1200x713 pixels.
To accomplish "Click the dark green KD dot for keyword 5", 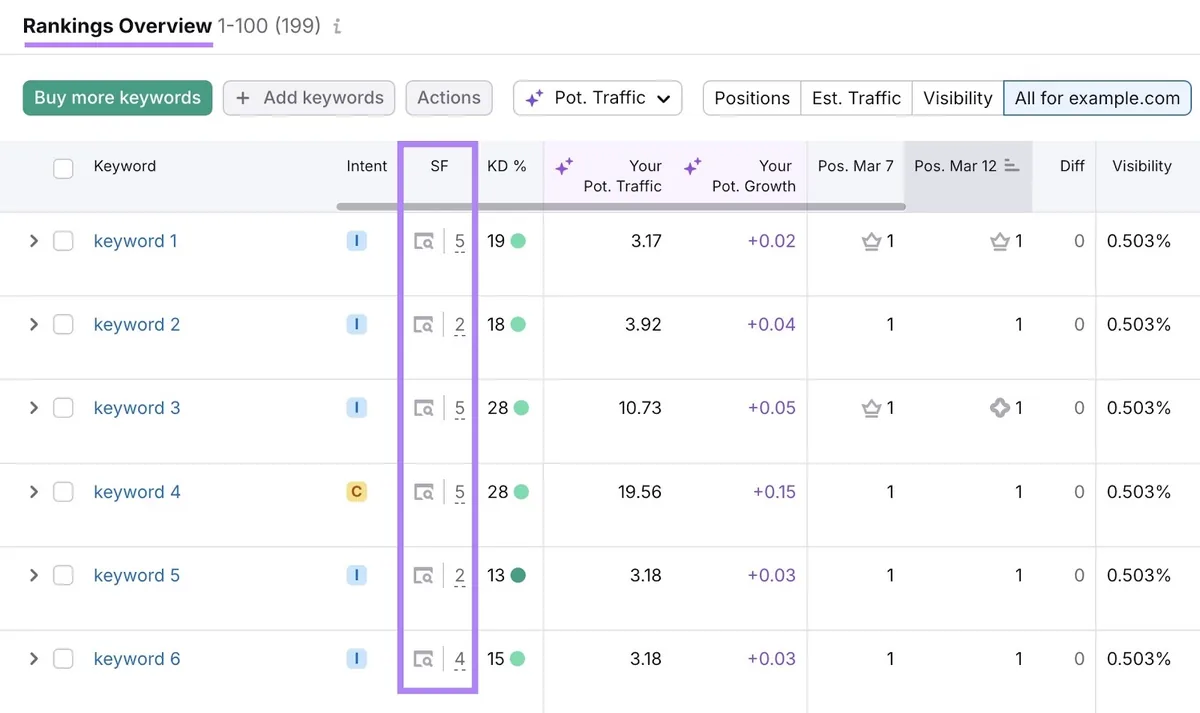I will (x=518, y=575).
